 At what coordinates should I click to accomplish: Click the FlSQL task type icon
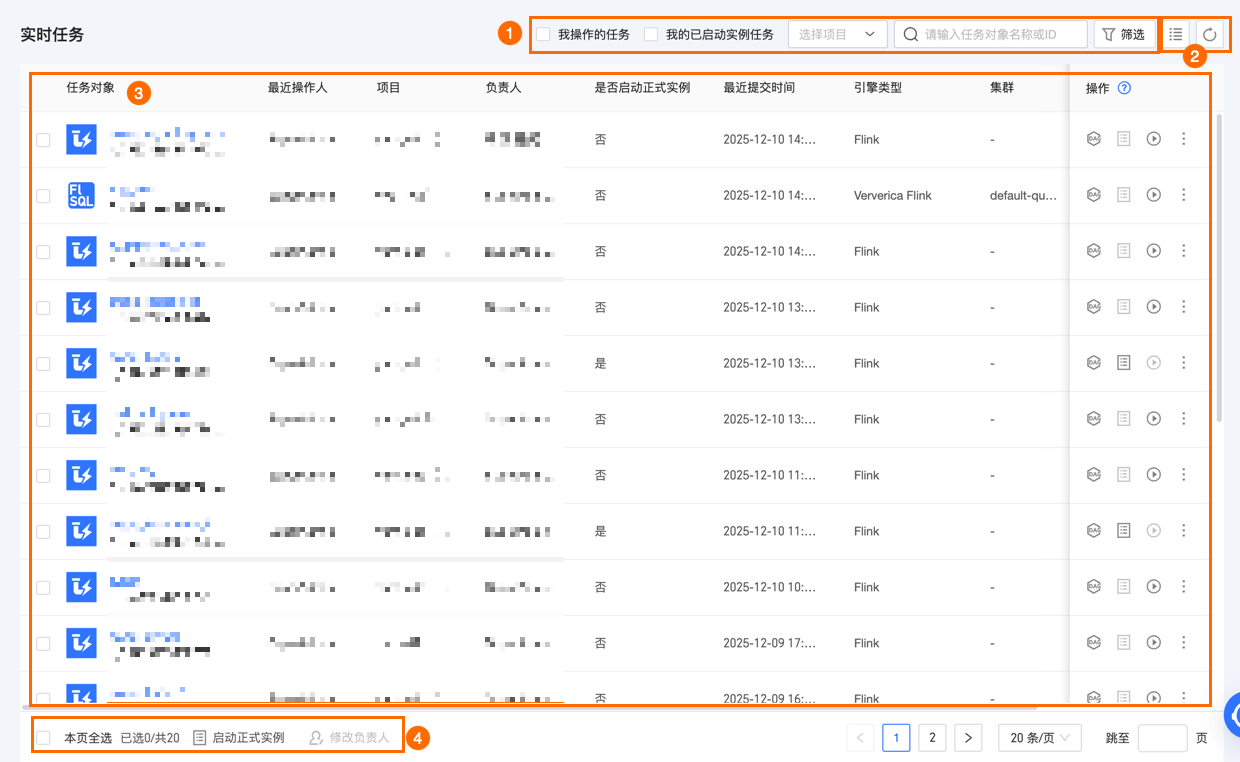(81, 195)
